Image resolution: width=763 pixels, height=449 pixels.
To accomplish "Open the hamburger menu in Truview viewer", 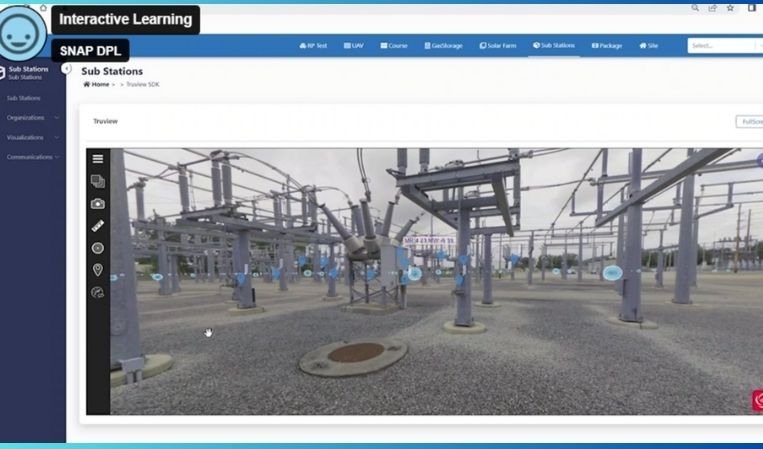I will (98, 158).
